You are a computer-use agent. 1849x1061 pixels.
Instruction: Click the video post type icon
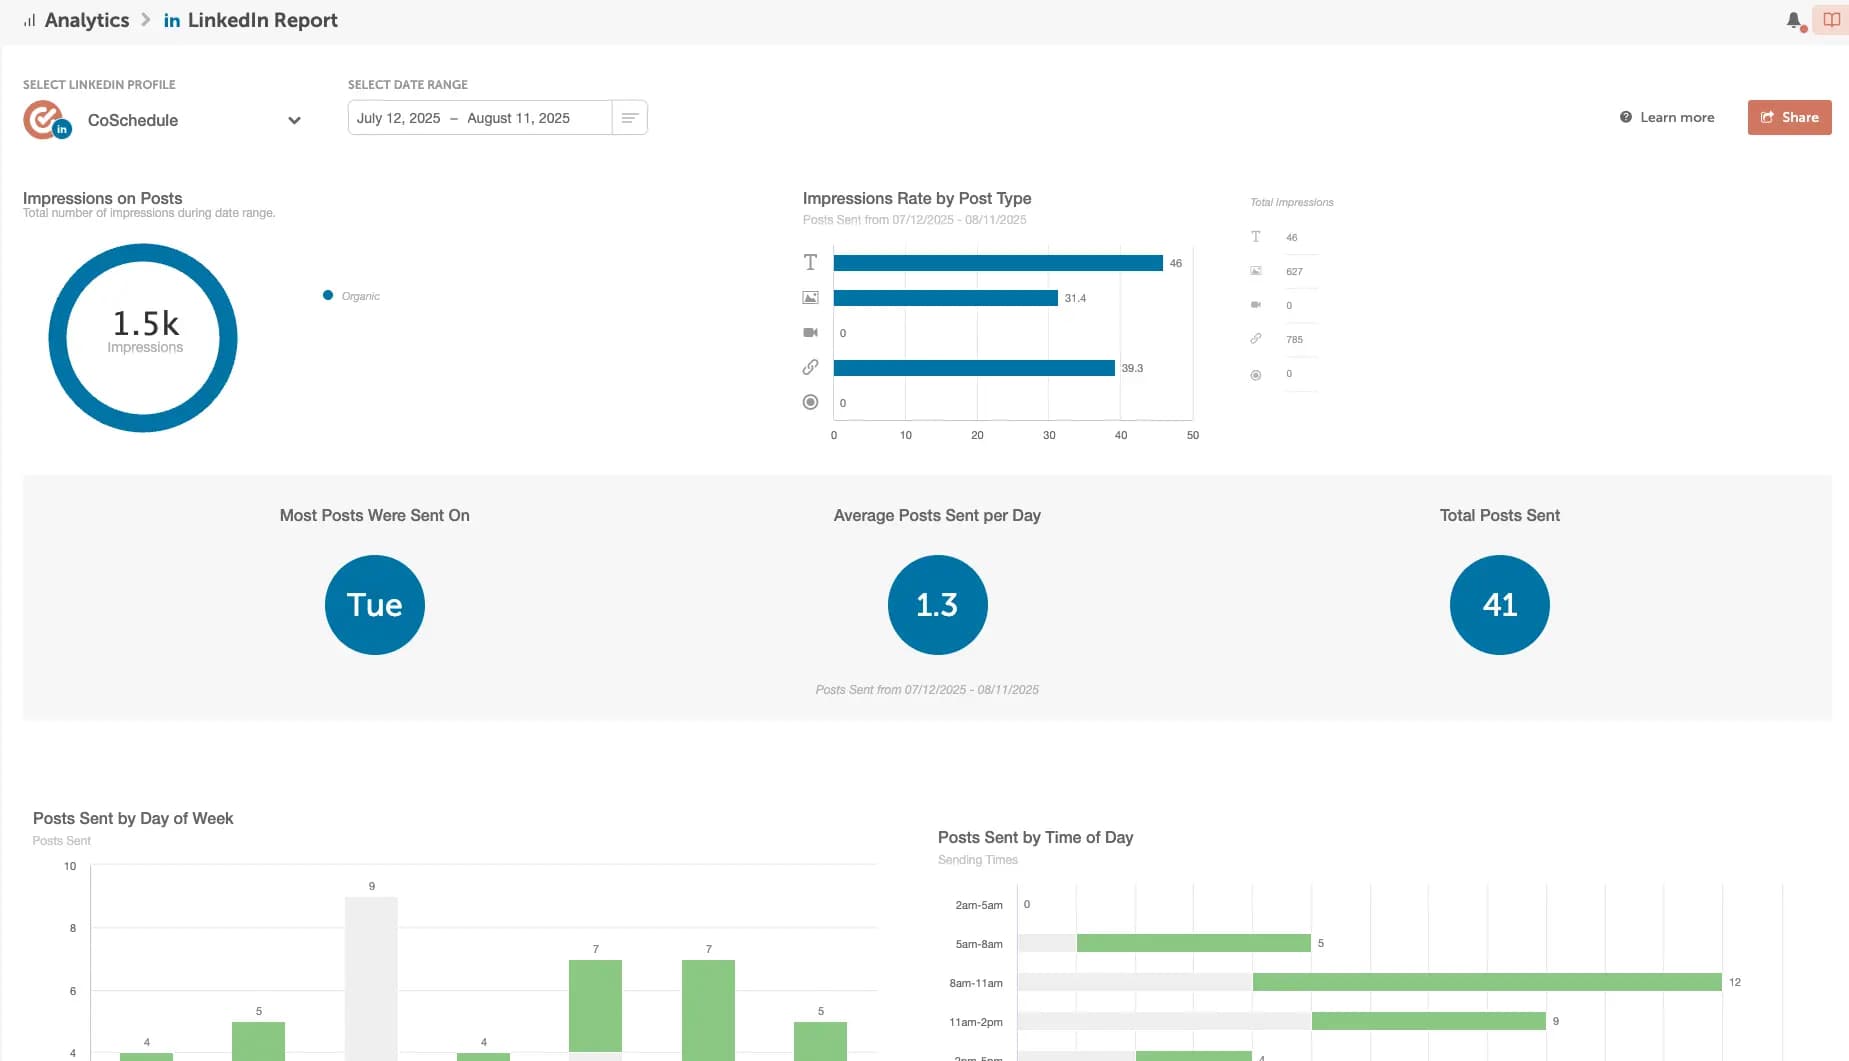click(810, 333)
